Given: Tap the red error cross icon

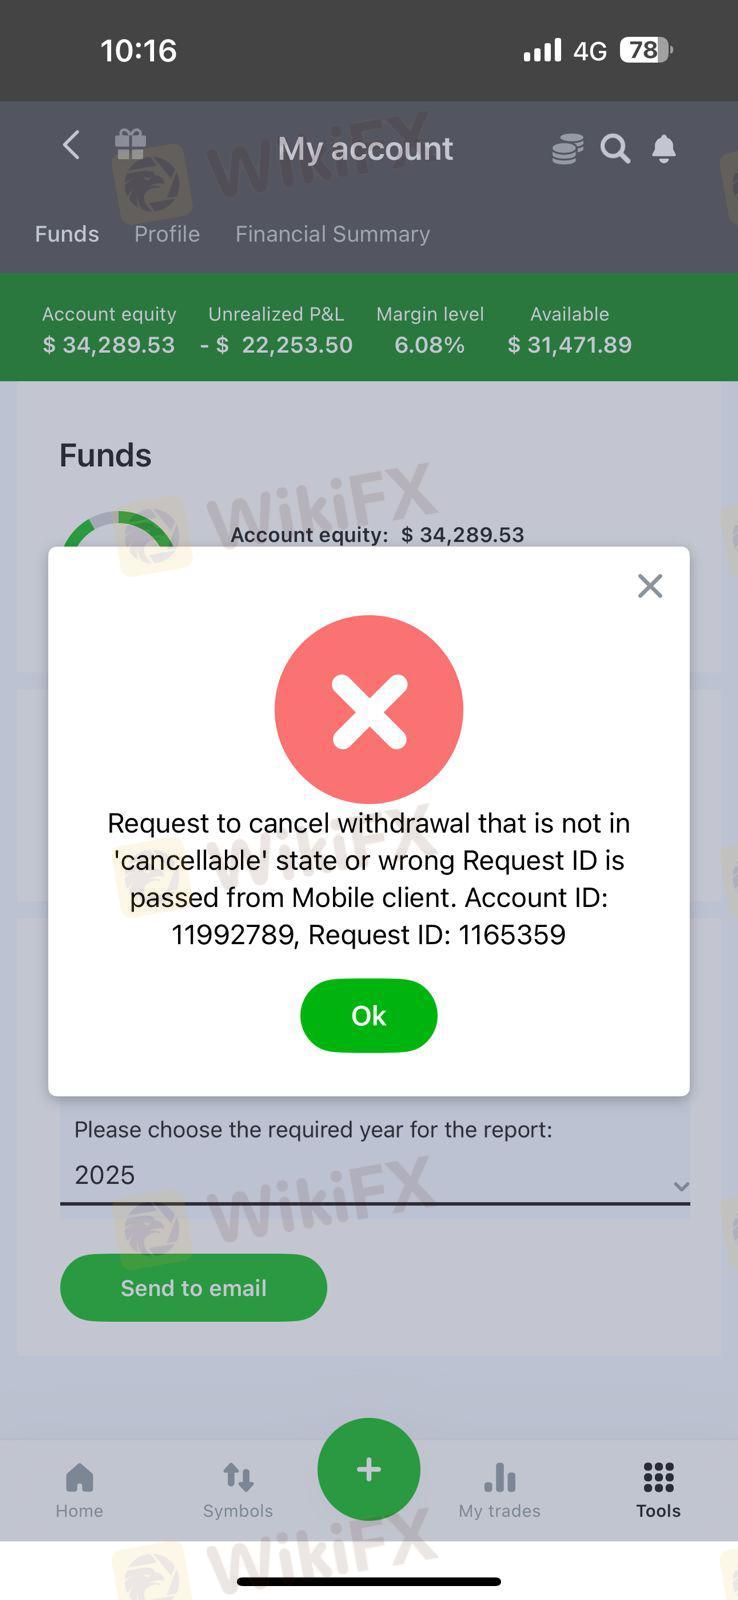Looking at the screenshot, I should pyautogui.click(x=369, y=709).
